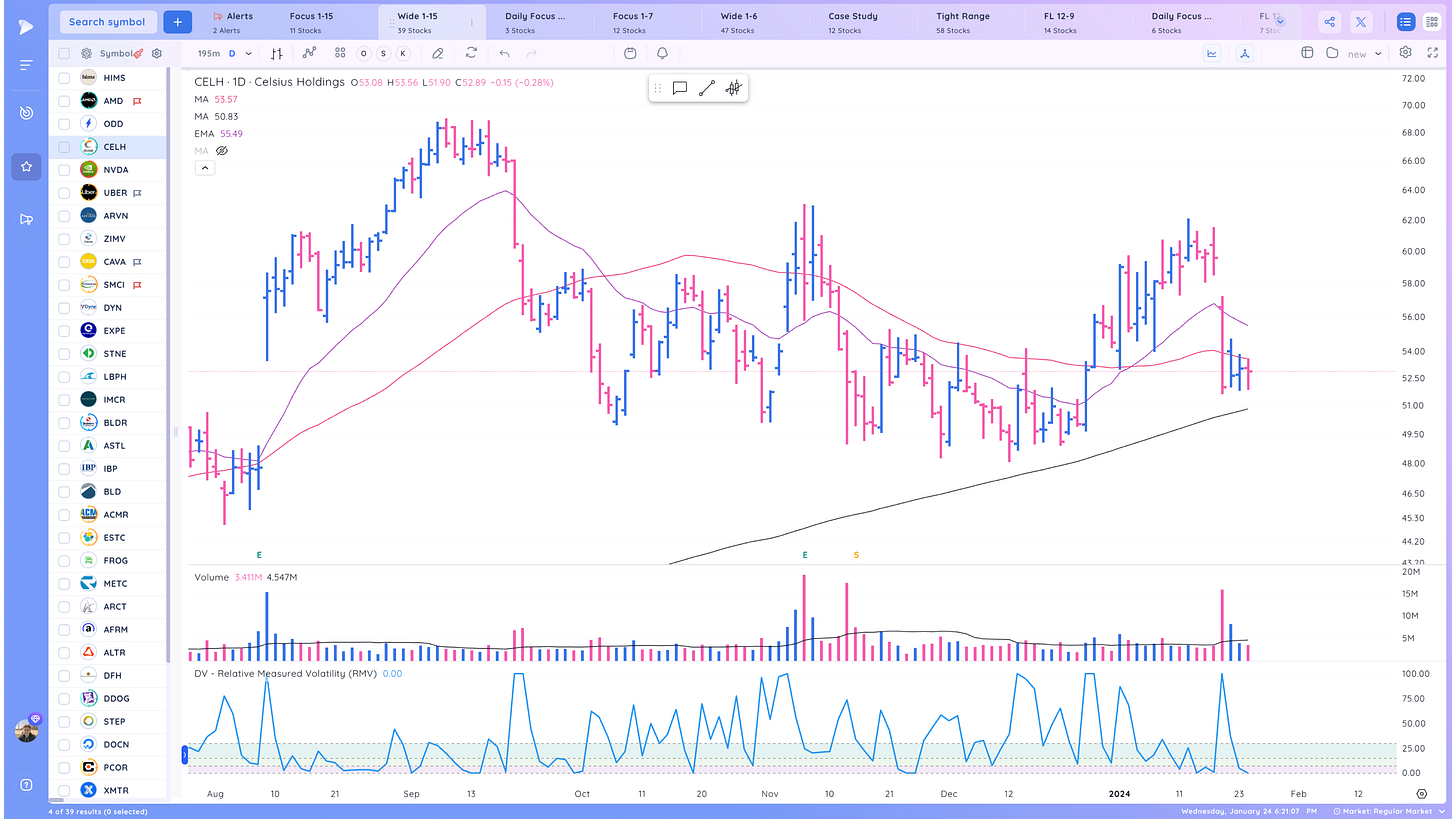Open the radar scanner sidebar icon
1456x819 pixels.
click(26, 113)
